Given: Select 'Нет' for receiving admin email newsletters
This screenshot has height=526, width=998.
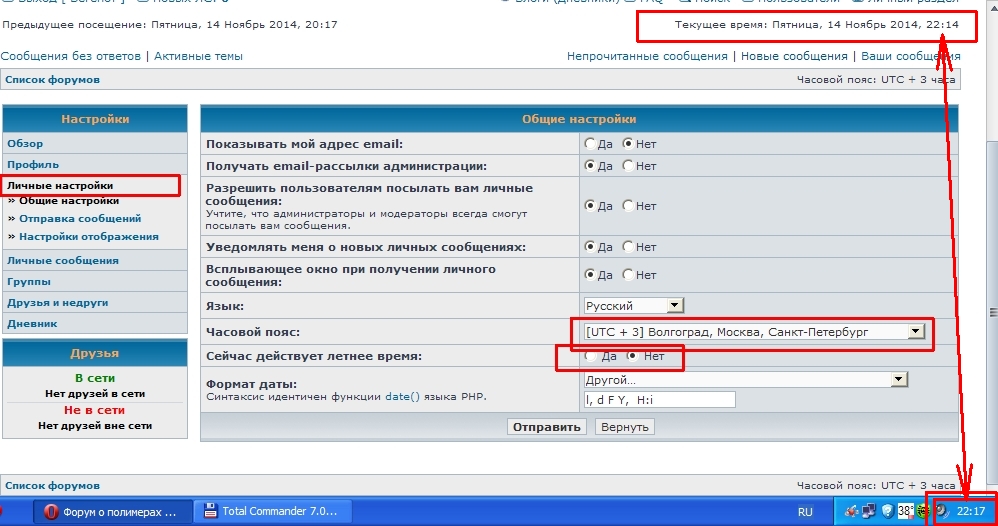Looking at the screenshot, I should [628, 166].
